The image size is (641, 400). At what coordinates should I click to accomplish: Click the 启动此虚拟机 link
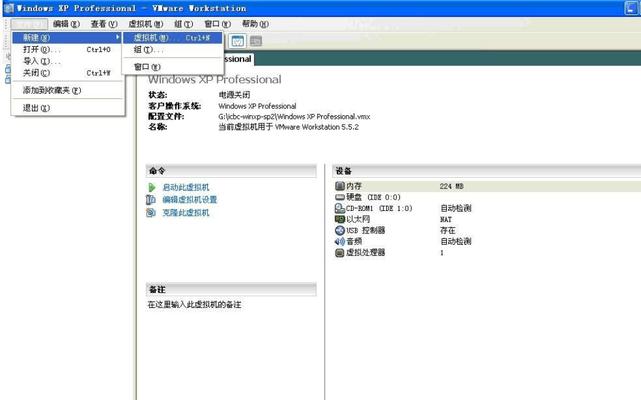(186, 187)
